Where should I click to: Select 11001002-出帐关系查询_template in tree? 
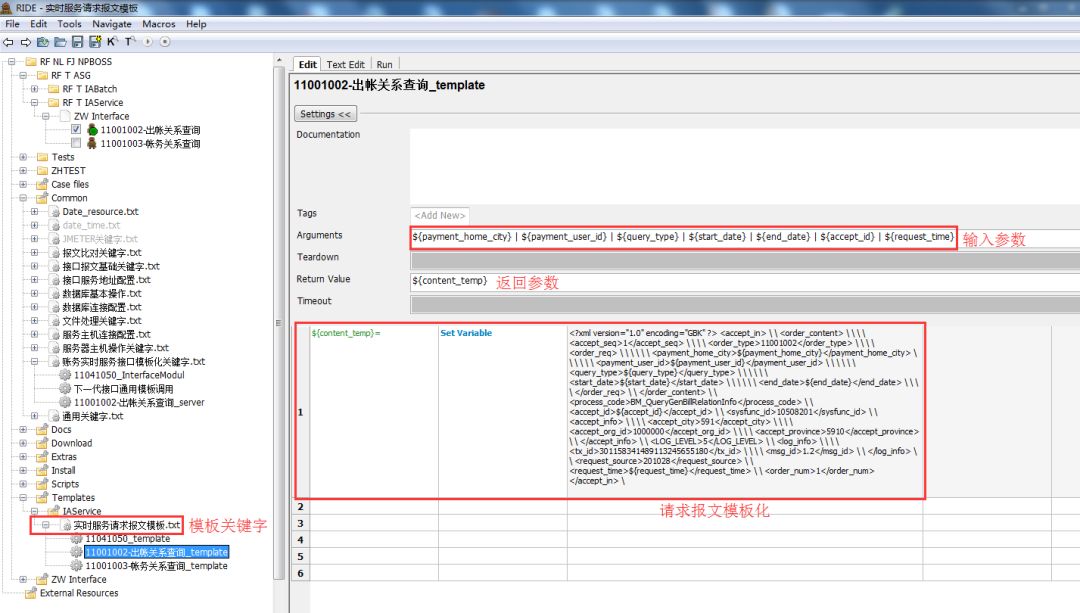(x=157, y=552)
